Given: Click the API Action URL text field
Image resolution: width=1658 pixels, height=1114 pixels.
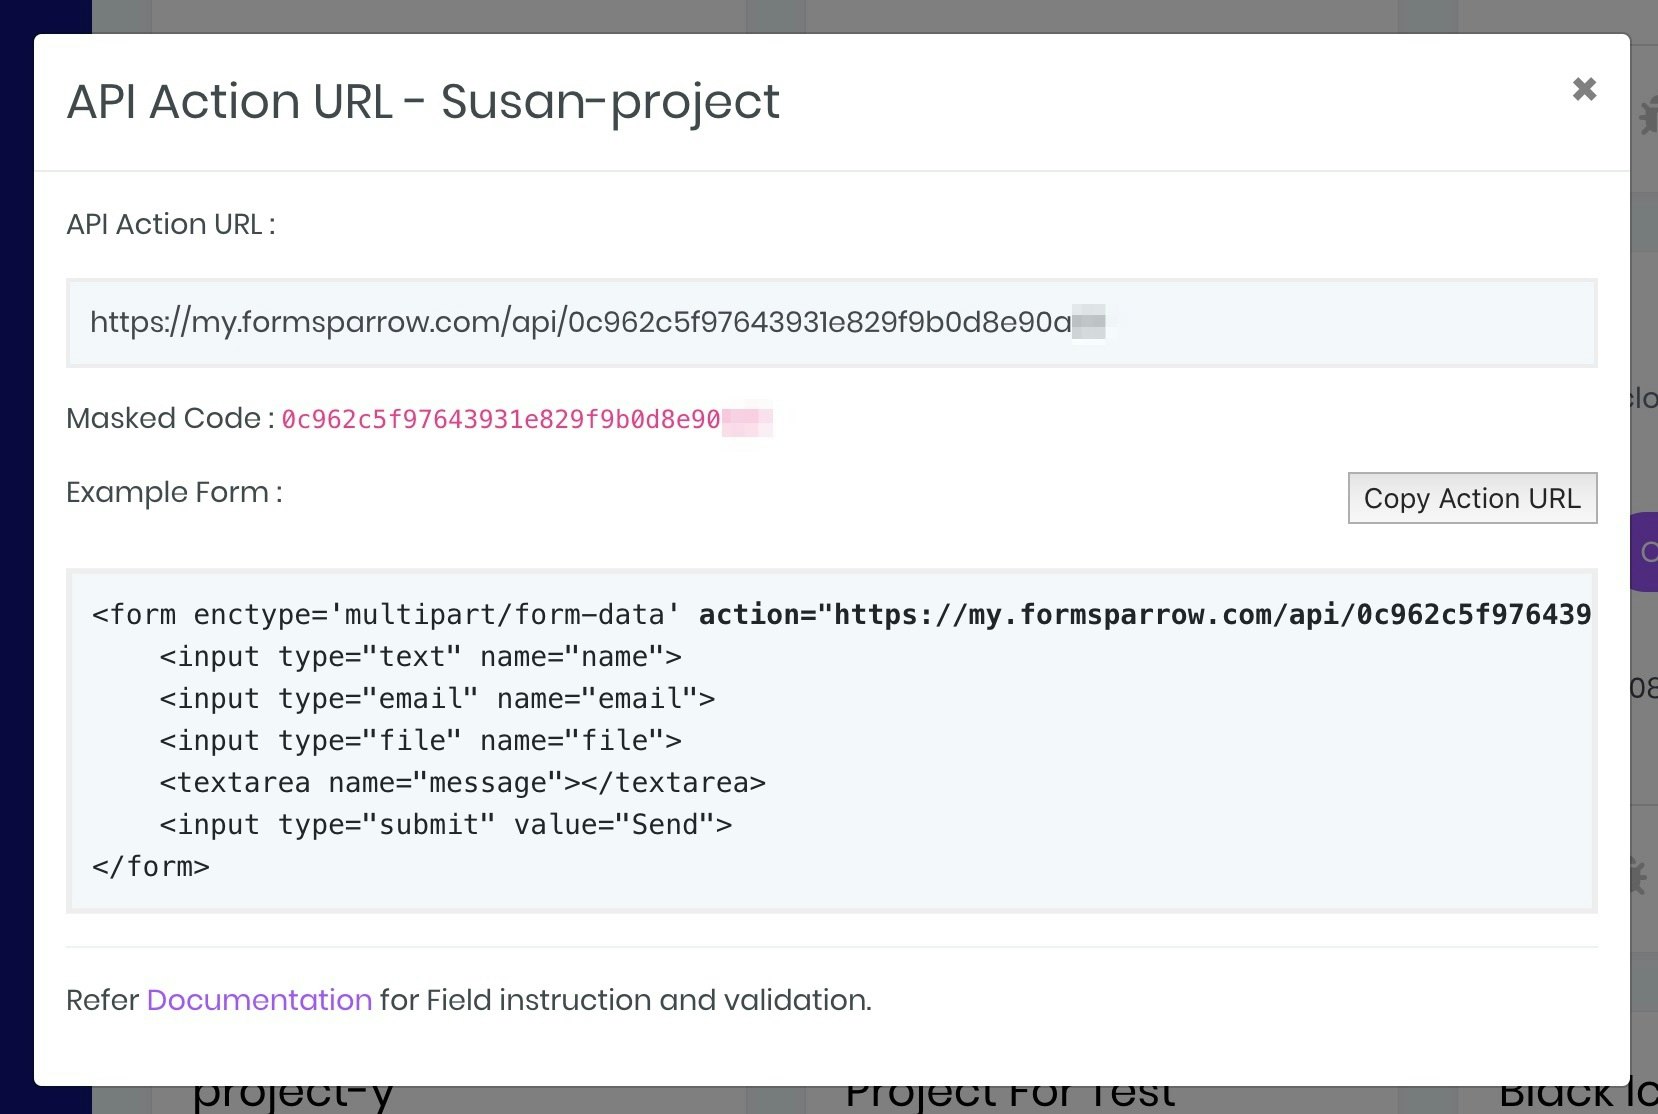Looking at the screenshot, I should (x=830, y=323).
